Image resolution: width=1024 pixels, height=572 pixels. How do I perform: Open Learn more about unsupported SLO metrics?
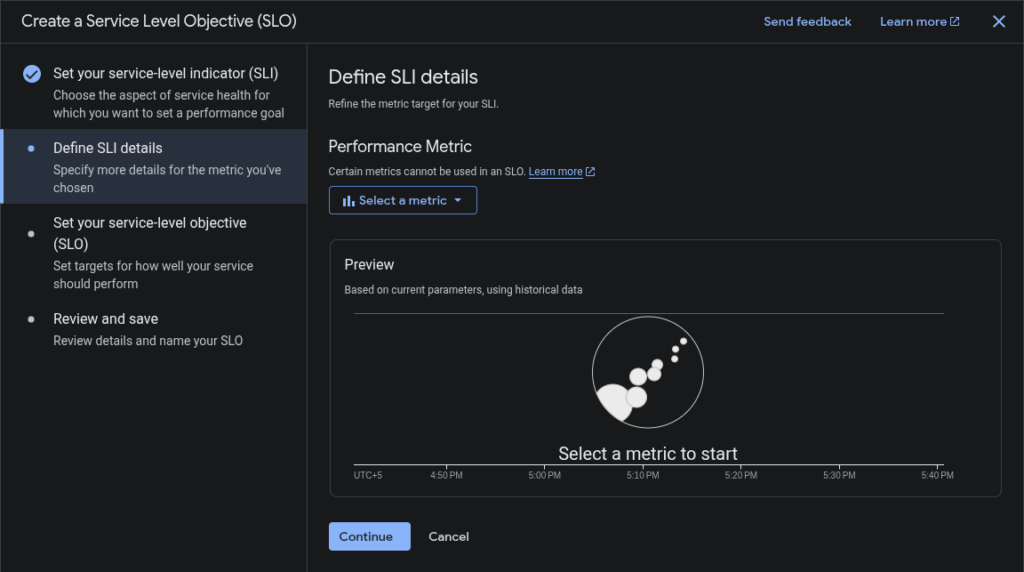555,172
